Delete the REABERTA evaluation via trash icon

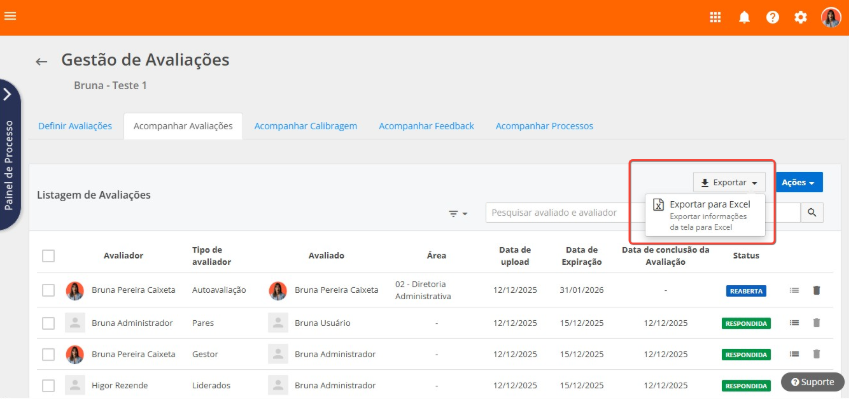817,291
